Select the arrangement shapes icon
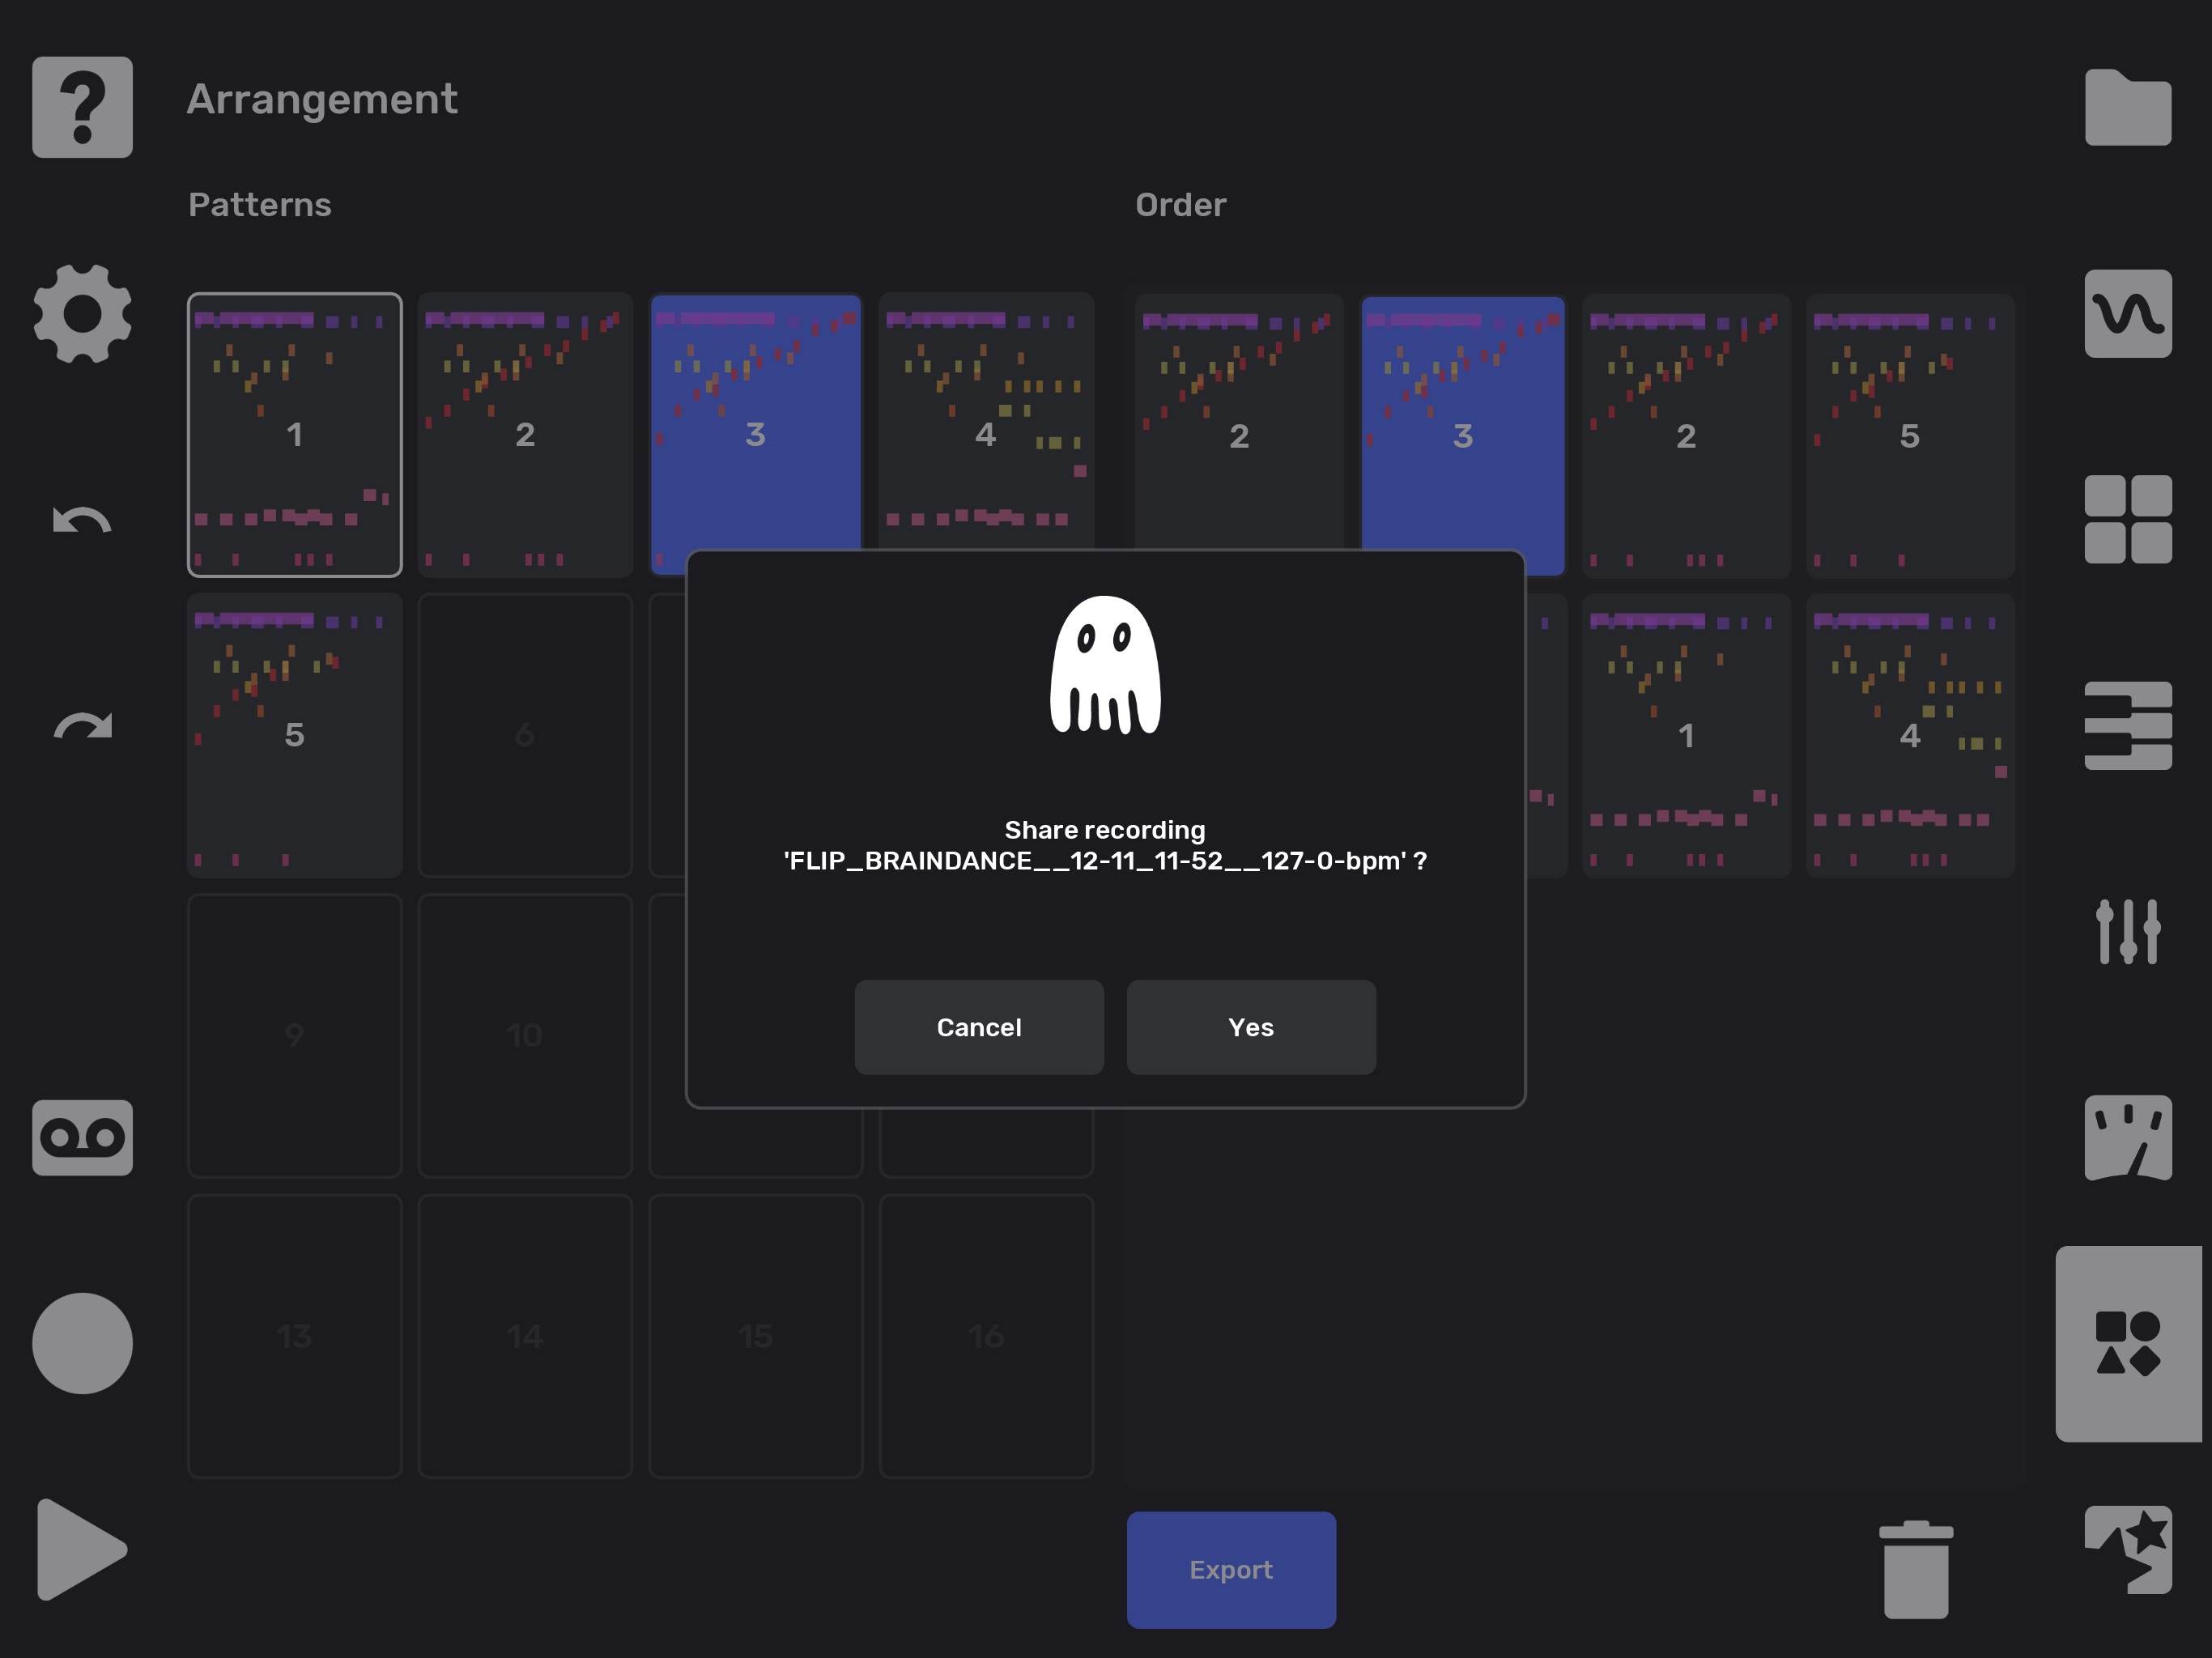The height and width of the screenshot is (1658, 2212). pyautogui.click(x=2128, y=1343)
